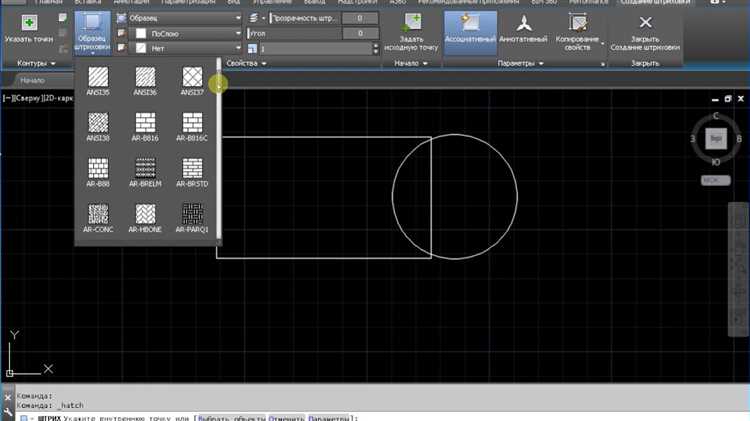Viewport: 750px width, 421px height.
Task: Choose the AR-PARQ1 parquet pattern
Action: pyautogui.click(x=191, y=214)
